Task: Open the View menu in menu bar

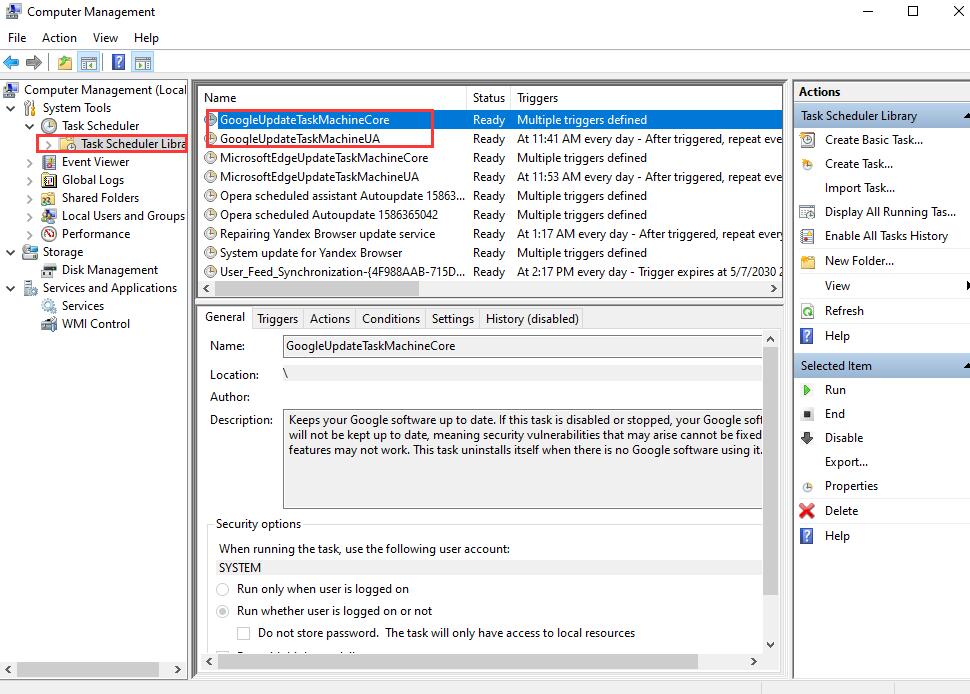Action: (105, 38)
